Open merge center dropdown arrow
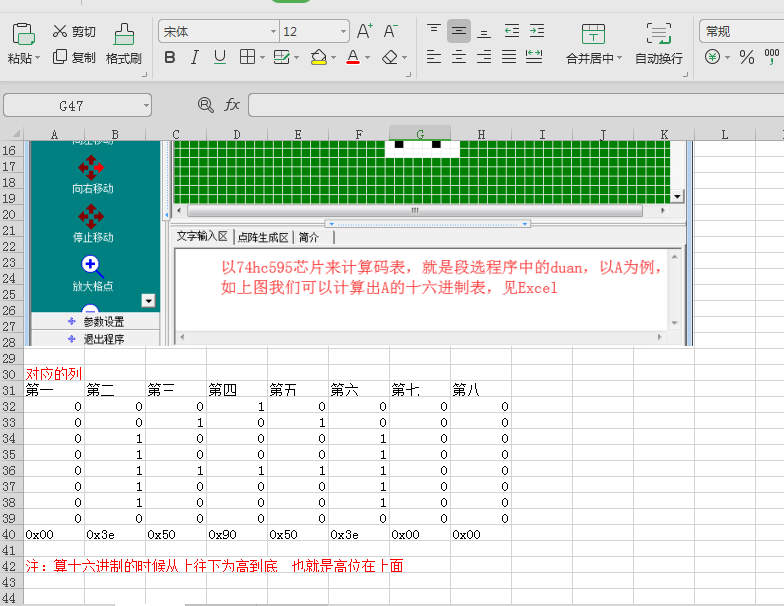784x606 pixels. tap(620, 58)
